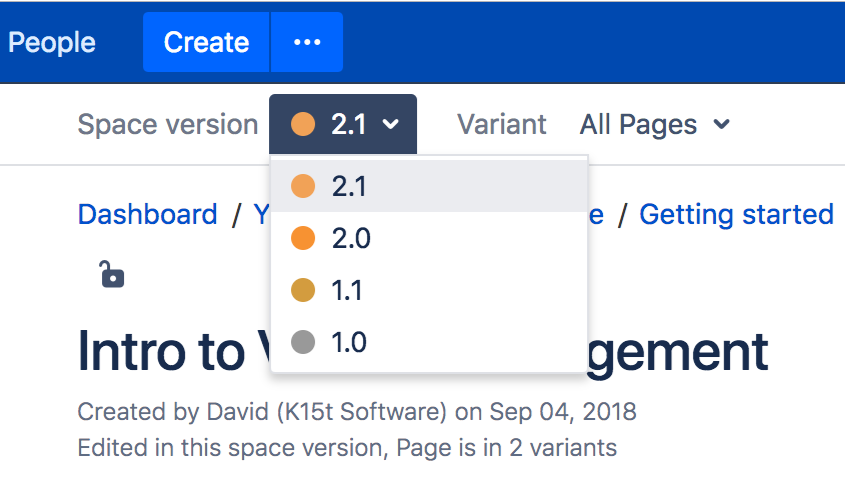845x481 pixels.
Task: Choose version 1.1 in the version list
Action: [x=347, y=290]
